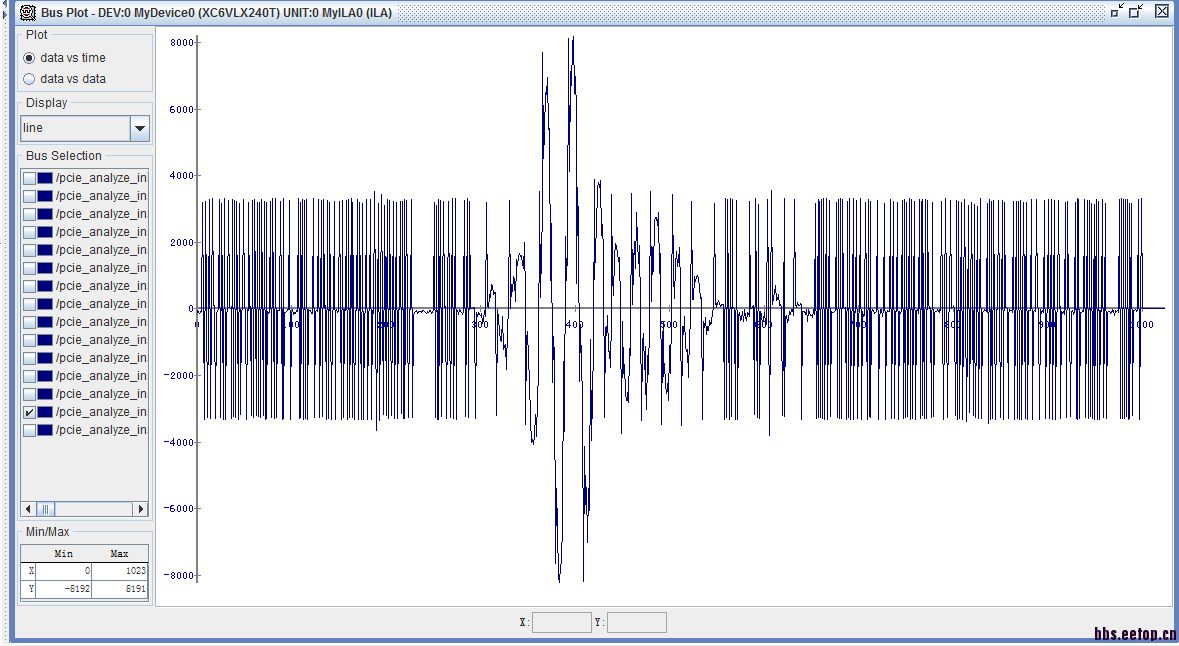The width and height of the screenshot is (1179, 646).
Task: Click the "Min" column header
Action: pyautogui.click(x=63, y=553)
